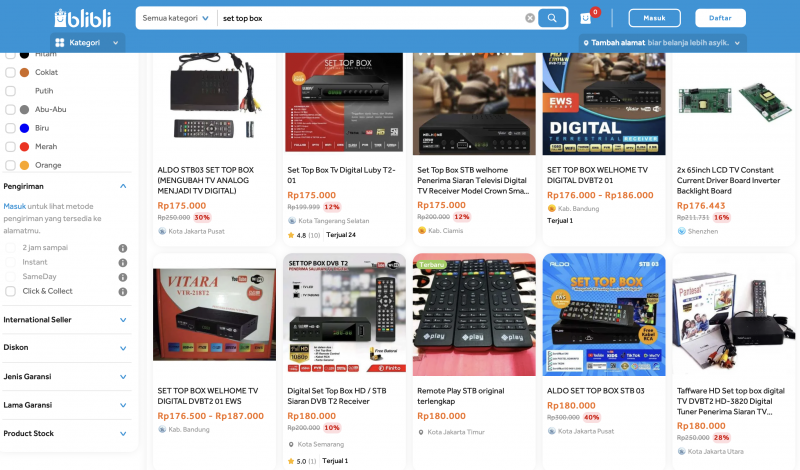800x470 pixels.
Task: Click the magnifier search button
Action: [552, 18]
